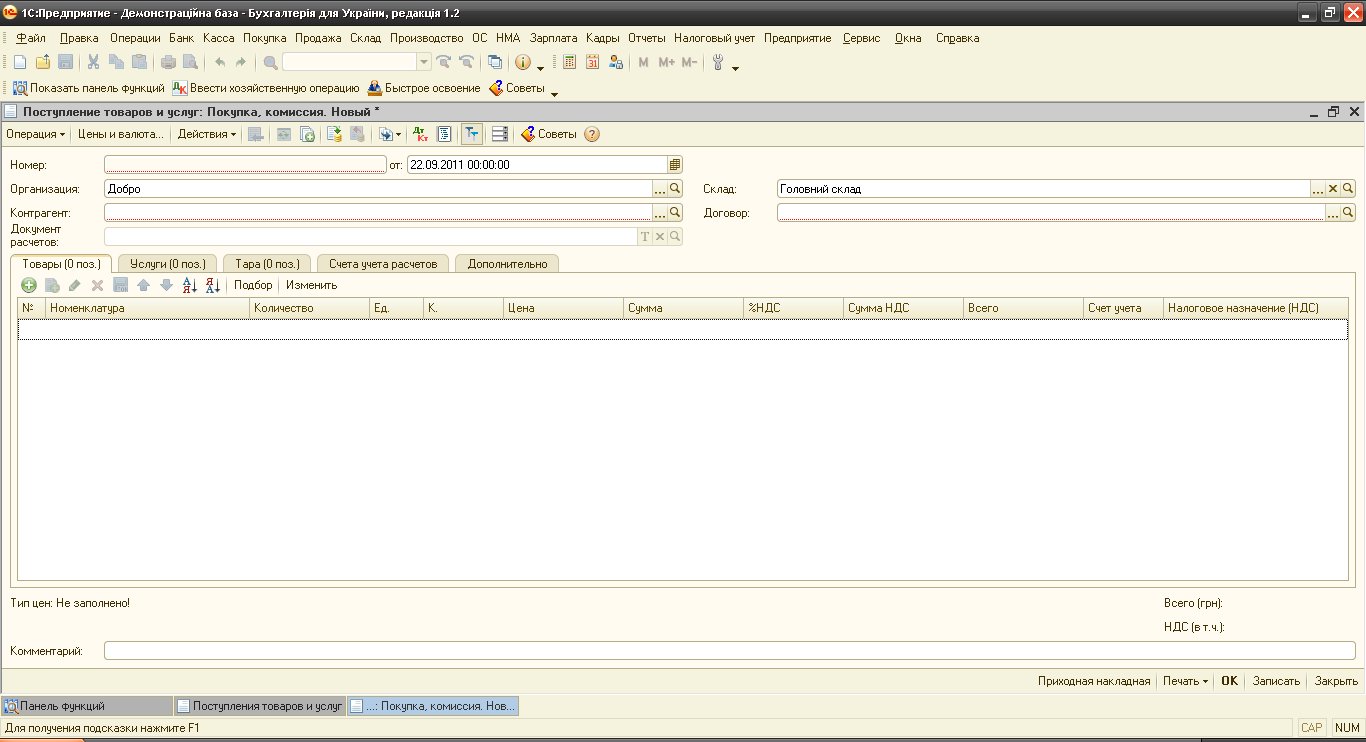Expand the Операция dropdown menu
This screenshot has height=742, width=1366.
coord(36,134)
